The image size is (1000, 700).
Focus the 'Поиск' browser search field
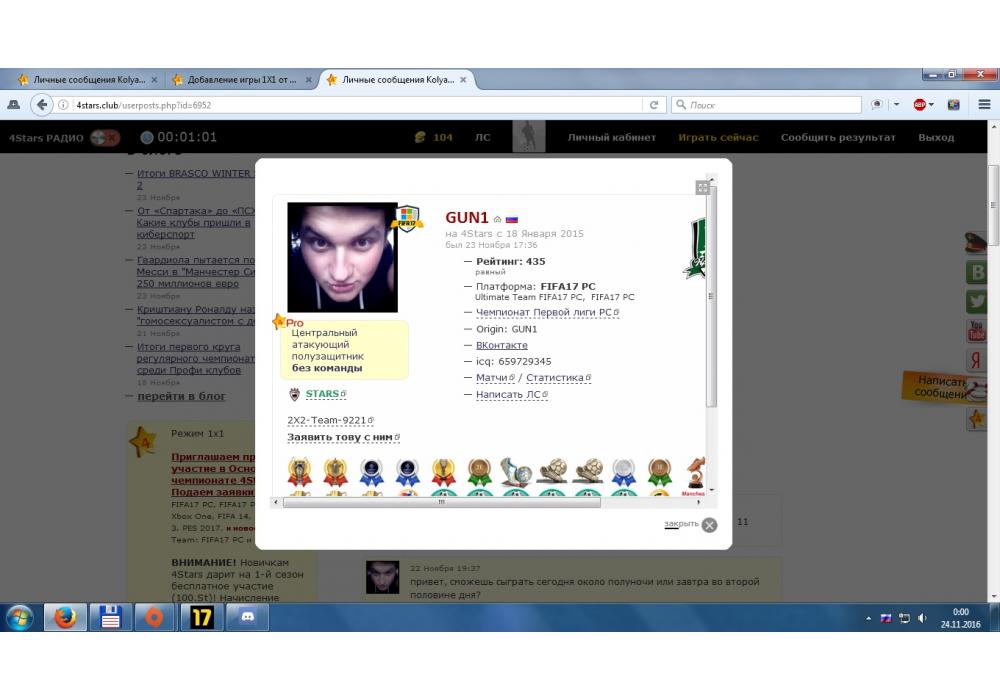[x=766, y=105]
